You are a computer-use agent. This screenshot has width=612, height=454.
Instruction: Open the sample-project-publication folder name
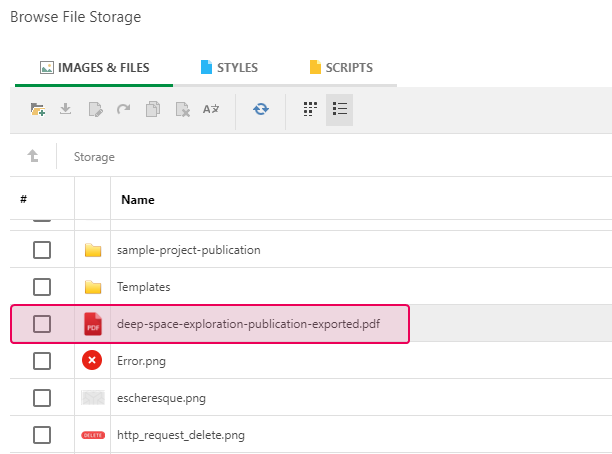[x=189, y=250]
